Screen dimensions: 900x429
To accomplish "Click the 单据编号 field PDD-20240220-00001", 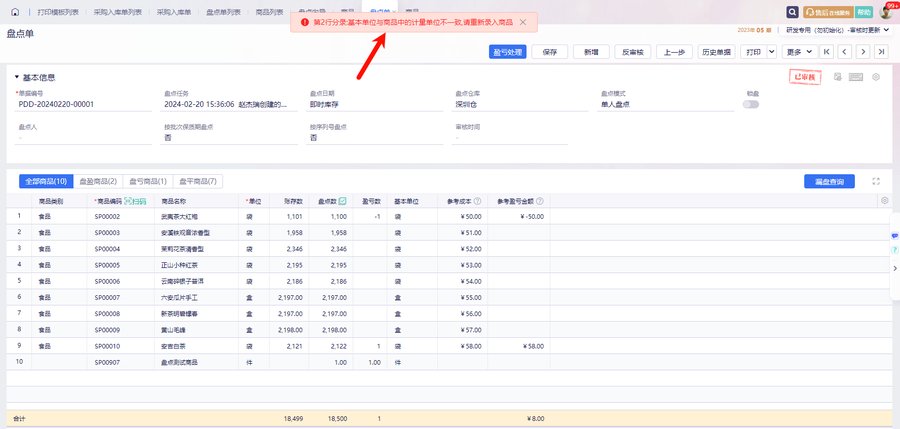I will coord(84,105).
